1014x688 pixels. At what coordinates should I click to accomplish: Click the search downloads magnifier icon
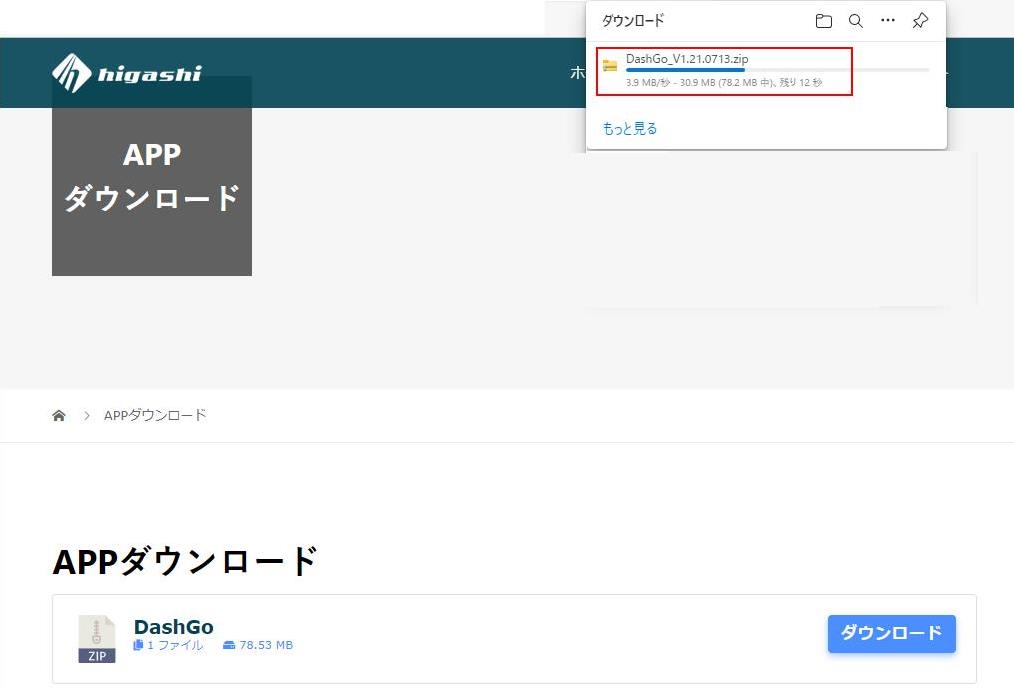855,21
